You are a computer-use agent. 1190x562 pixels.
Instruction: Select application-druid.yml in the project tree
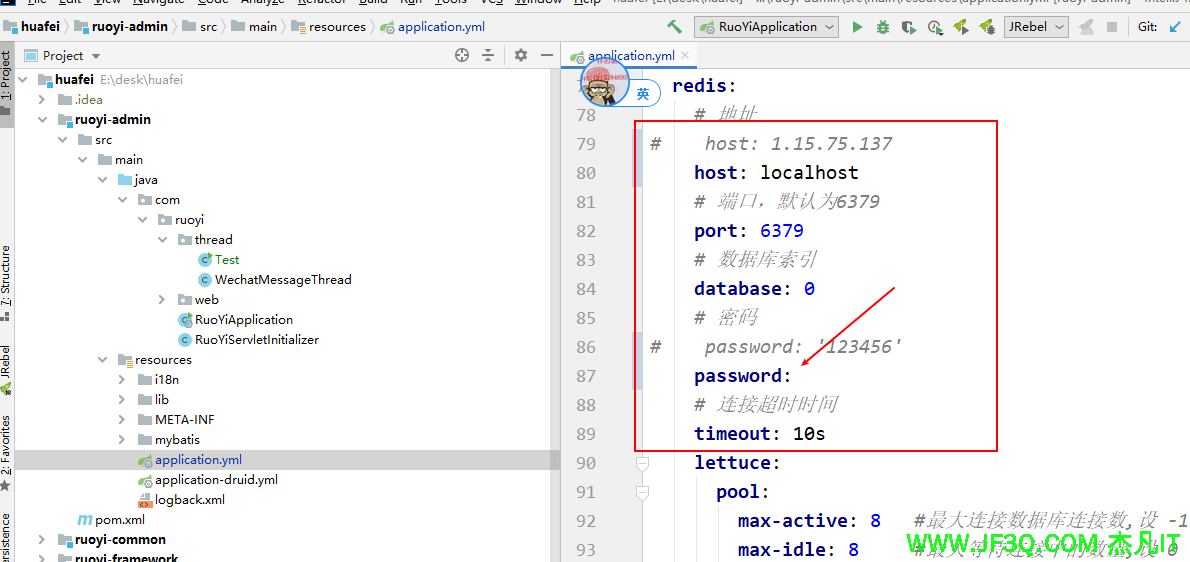[x=216, y=480]
